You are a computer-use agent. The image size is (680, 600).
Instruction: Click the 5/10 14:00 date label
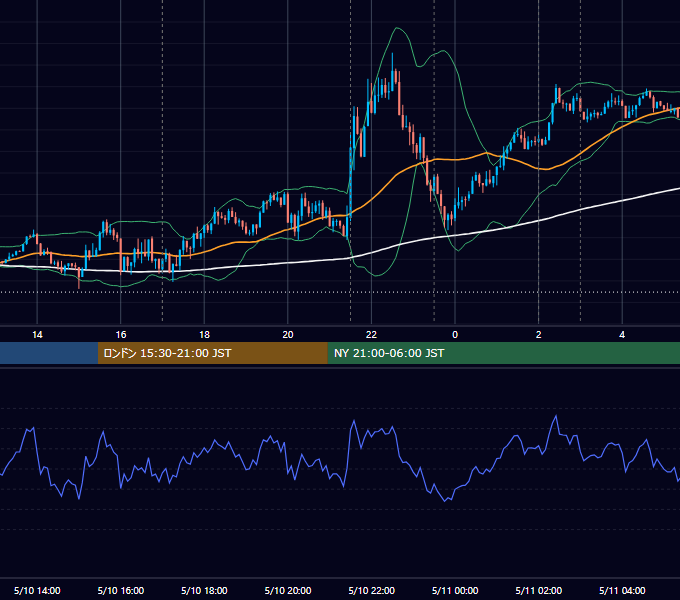click(x=37, y=590)
